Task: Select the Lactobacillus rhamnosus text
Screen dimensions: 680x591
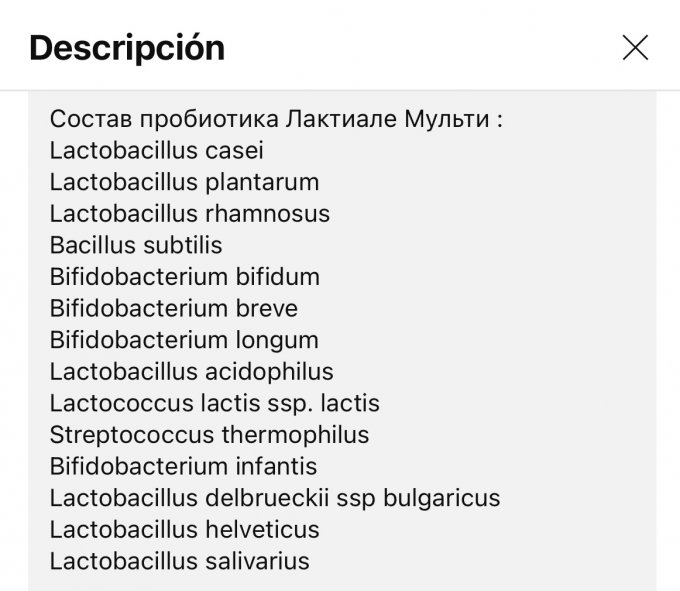Action: pos(189,214)
